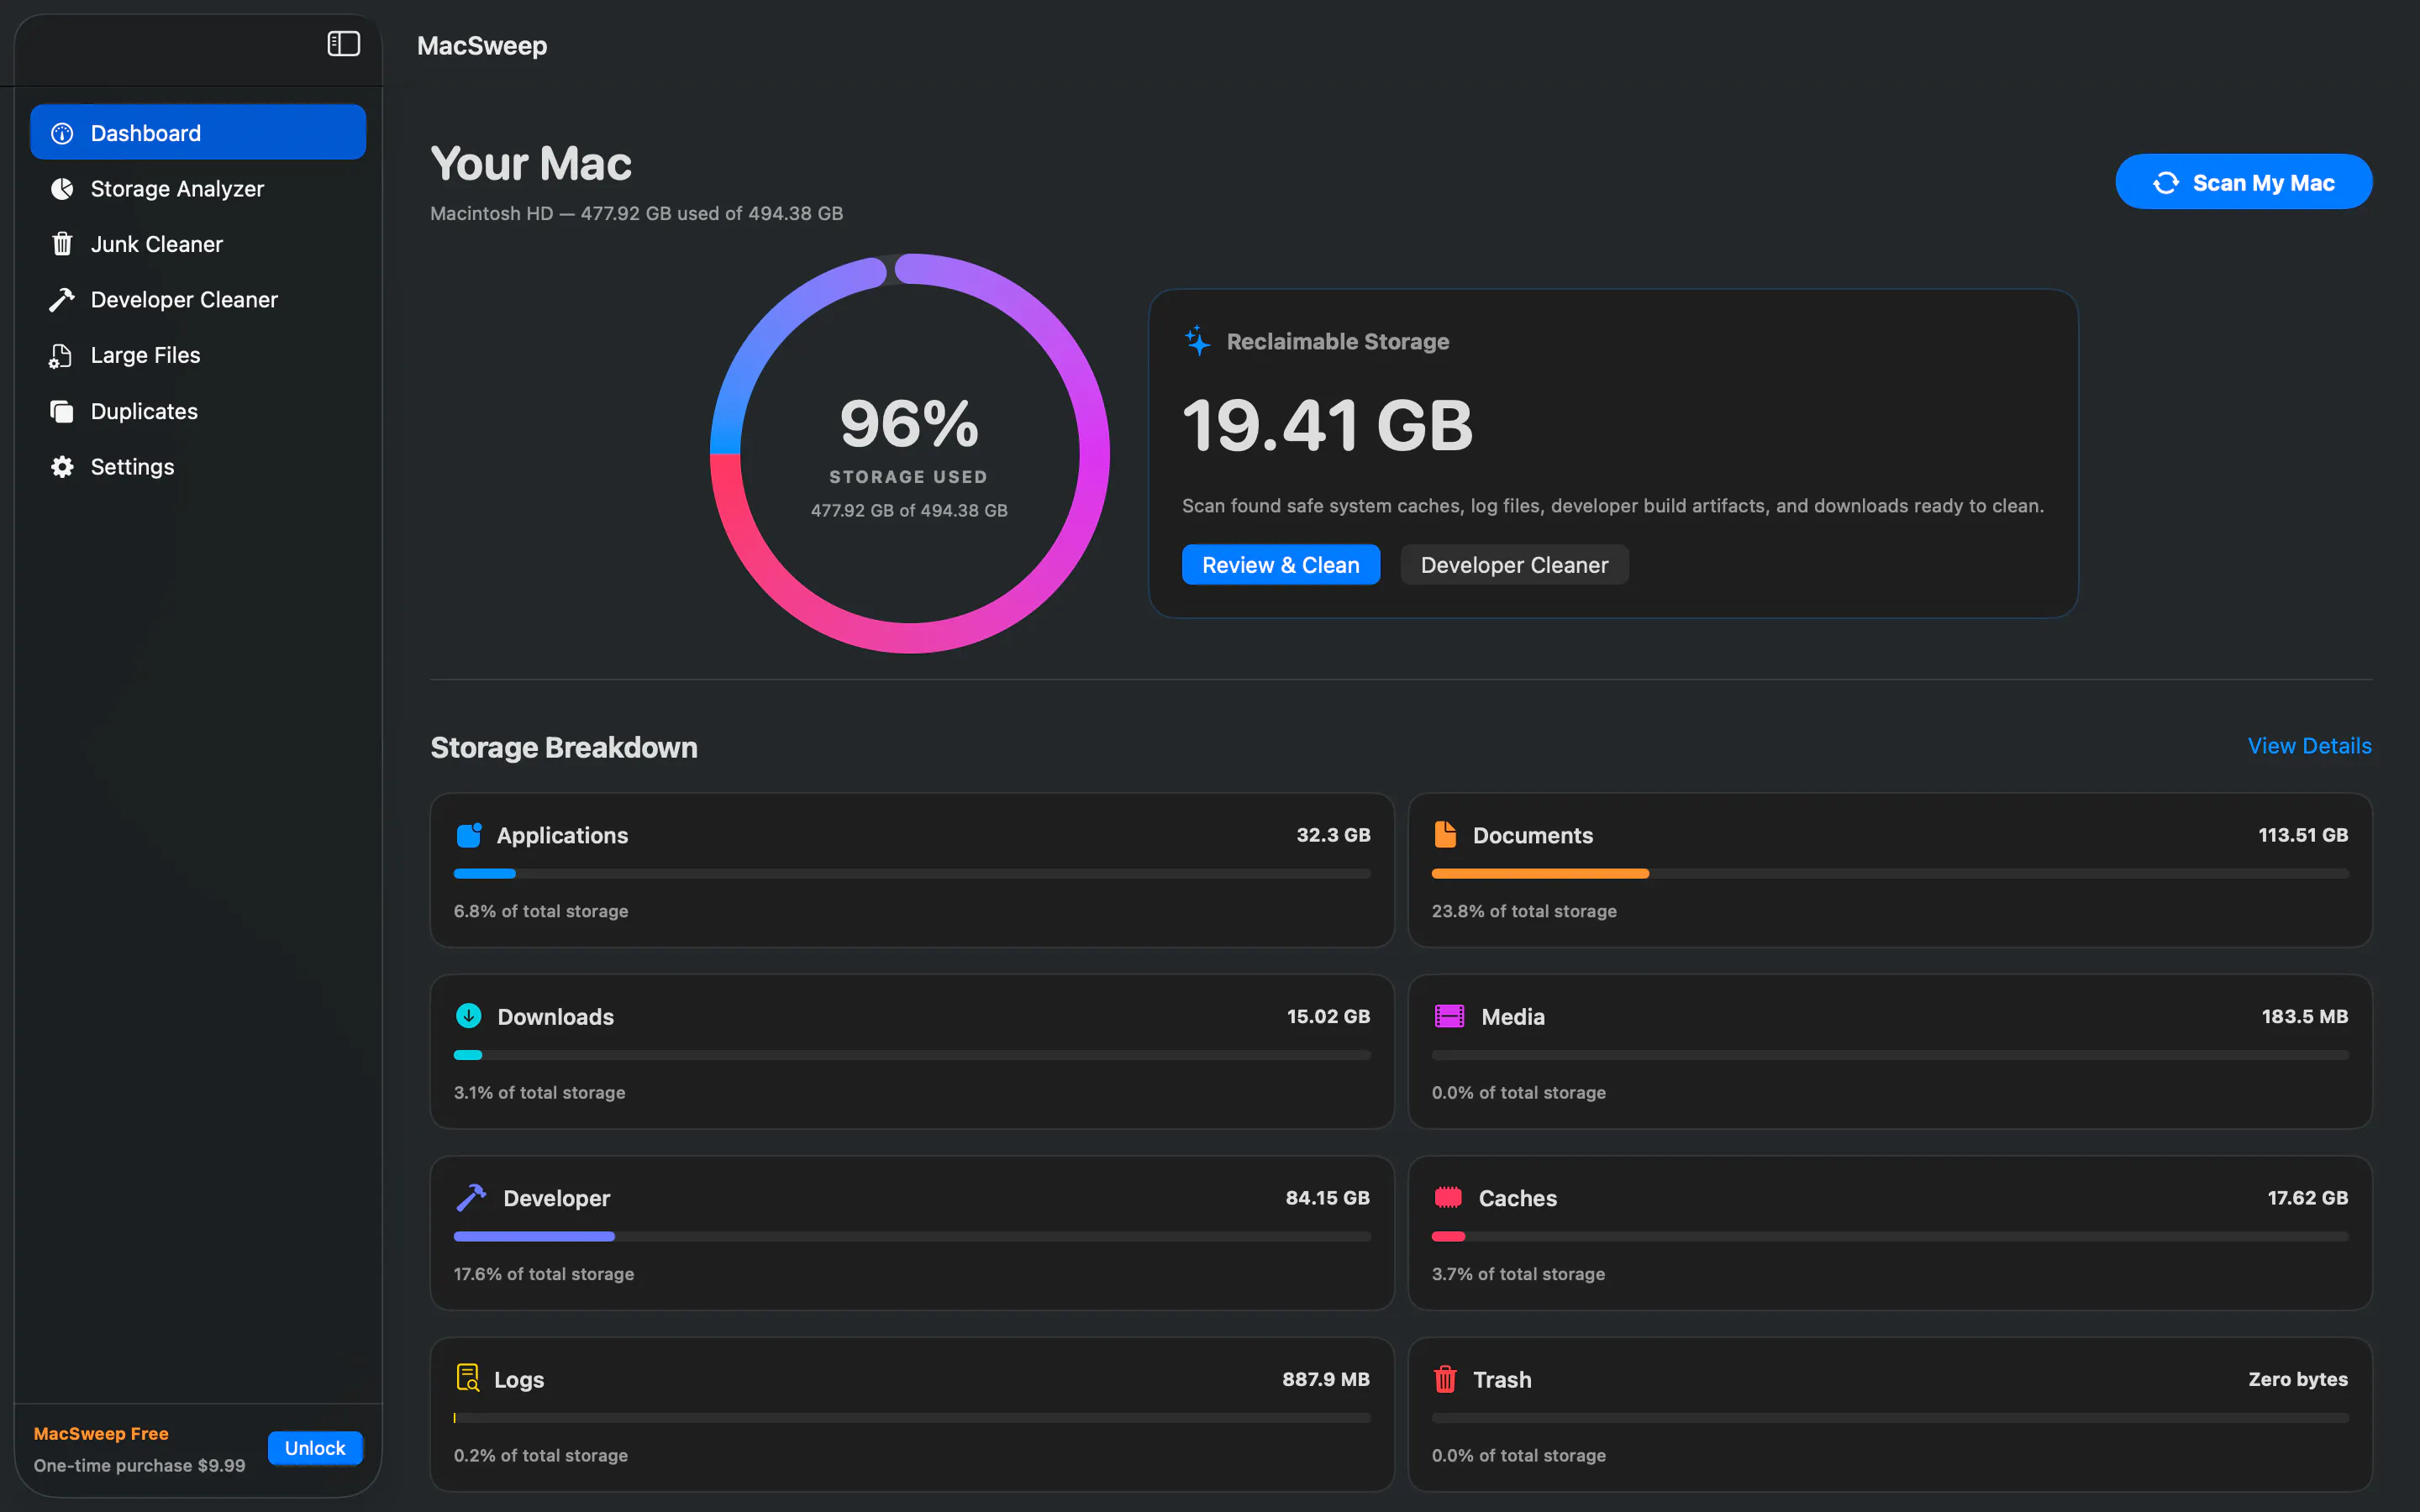2420x1512 pixels.
Task: Click the Logs magnifier document icon
Action: click(x=467, y=1378)
